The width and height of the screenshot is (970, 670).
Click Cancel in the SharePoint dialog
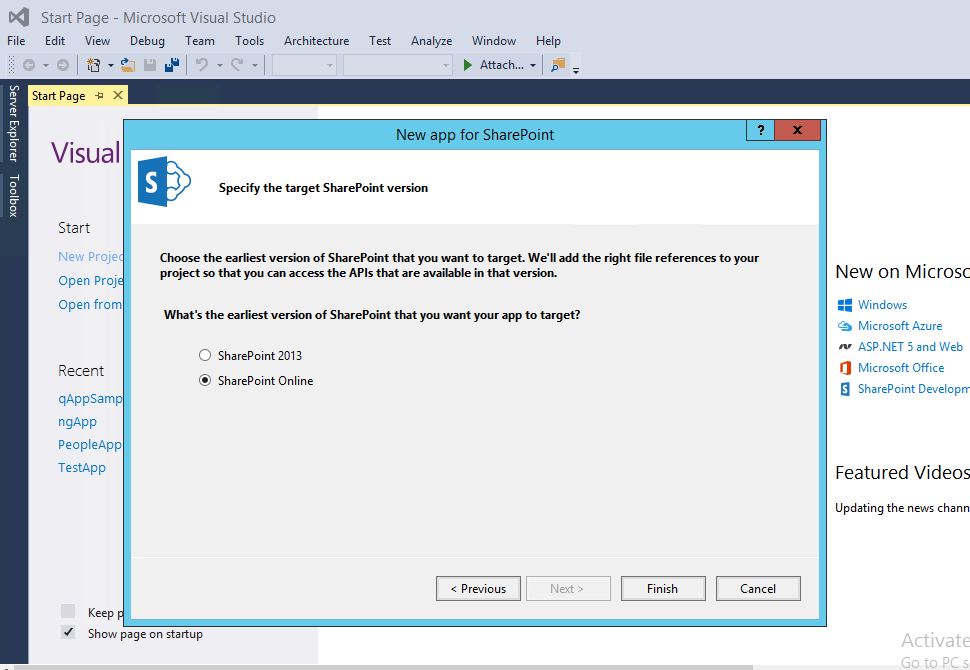click(x=758, y=588)
